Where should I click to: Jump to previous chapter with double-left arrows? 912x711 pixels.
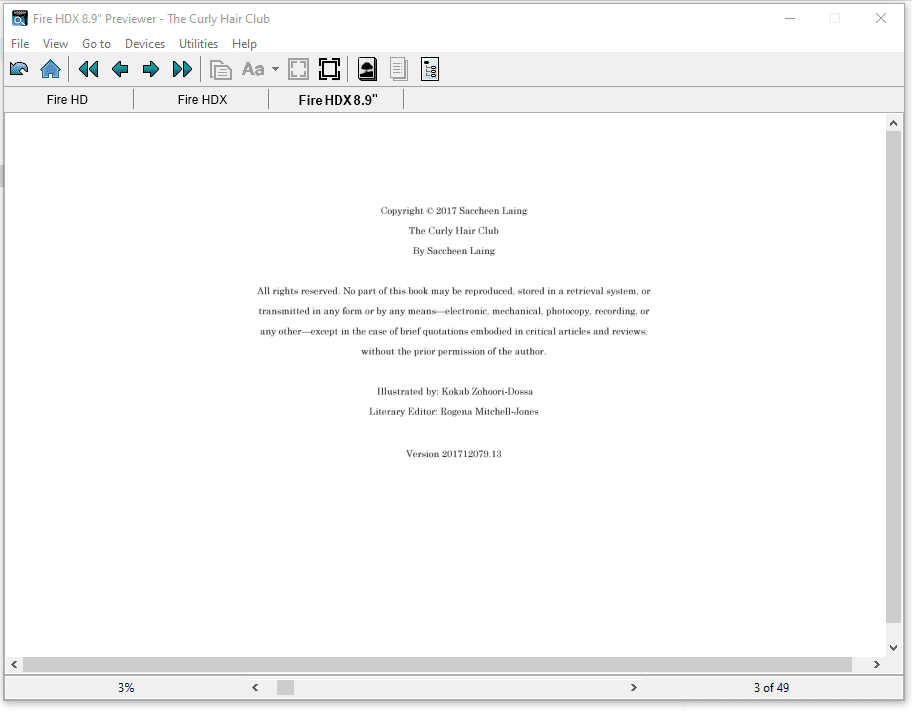88,69
